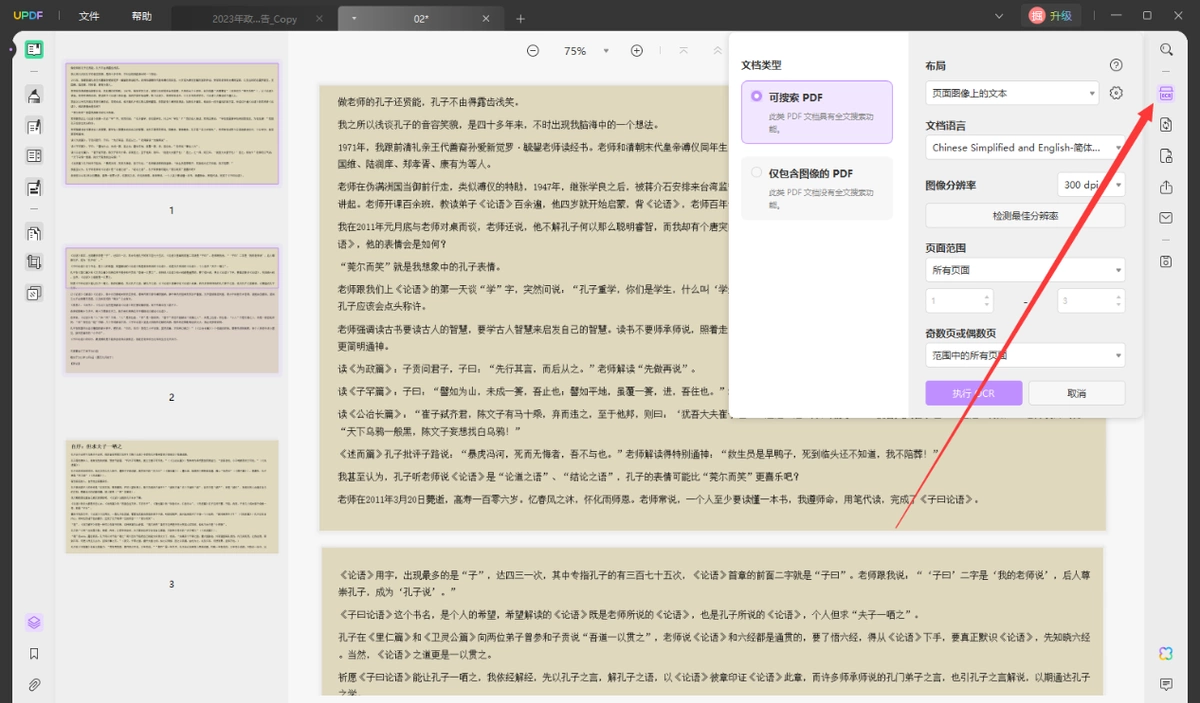Expand the 页面范围 所有页面 dropdown
The image size is (1200, 703).
pyautogui.click(x=1025, y=270)
